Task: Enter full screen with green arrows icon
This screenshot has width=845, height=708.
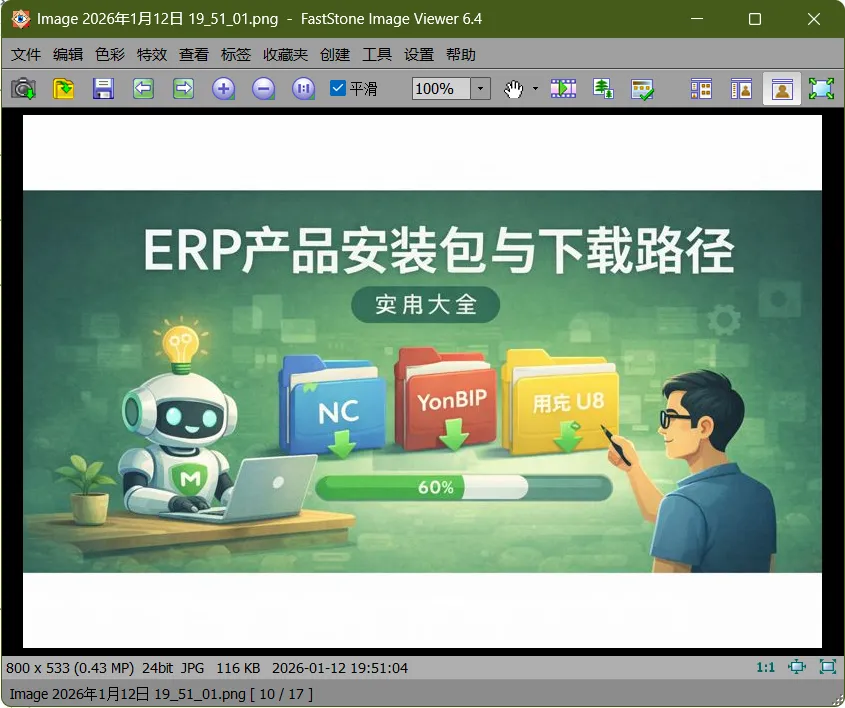Action: tap(821, 89)
